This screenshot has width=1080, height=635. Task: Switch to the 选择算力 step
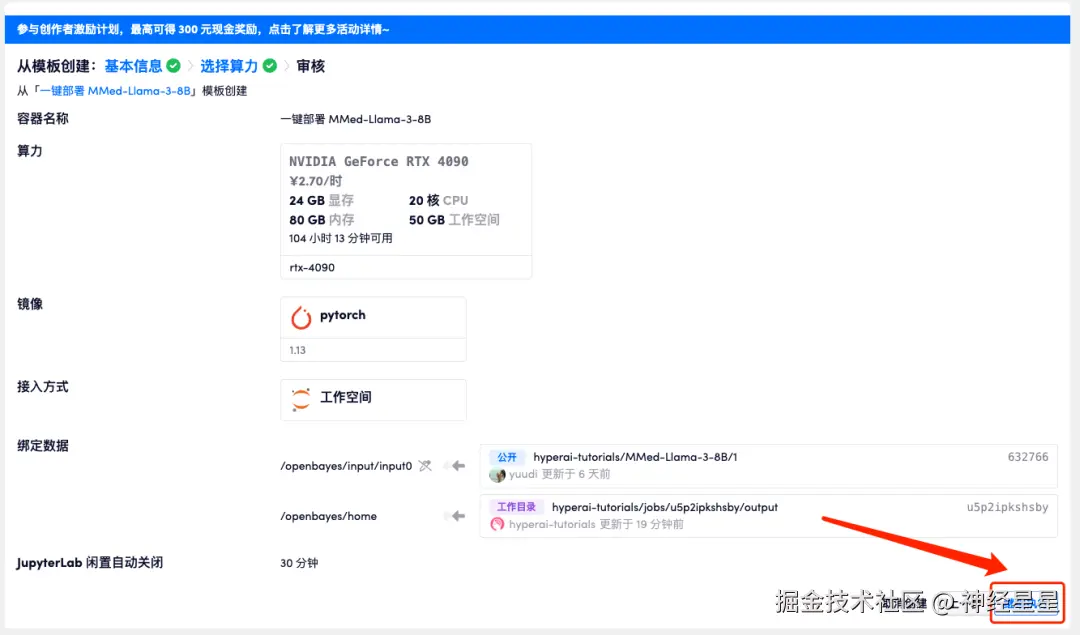(x=232, y=66)
